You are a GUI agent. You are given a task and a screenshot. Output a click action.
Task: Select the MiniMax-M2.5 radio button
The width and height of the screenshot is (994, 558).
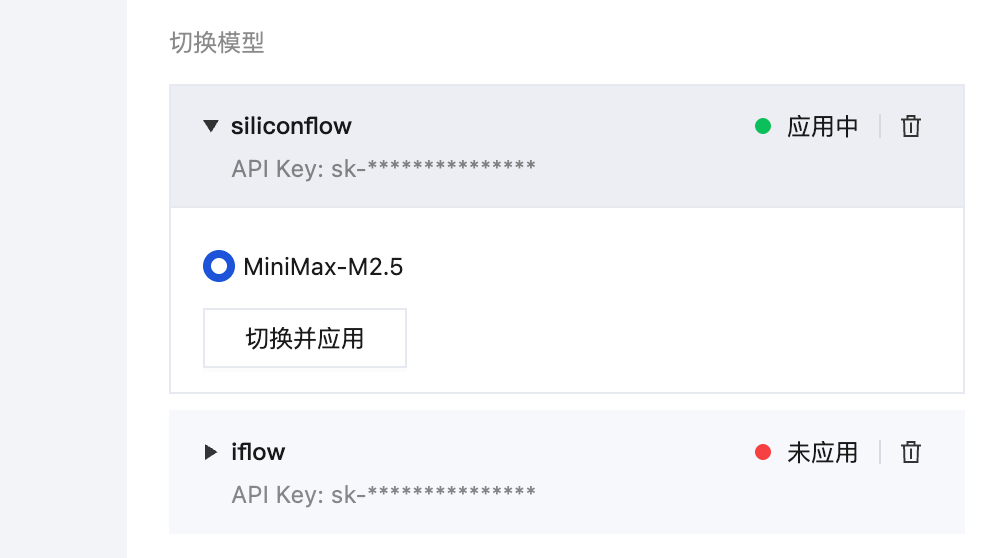219,266
